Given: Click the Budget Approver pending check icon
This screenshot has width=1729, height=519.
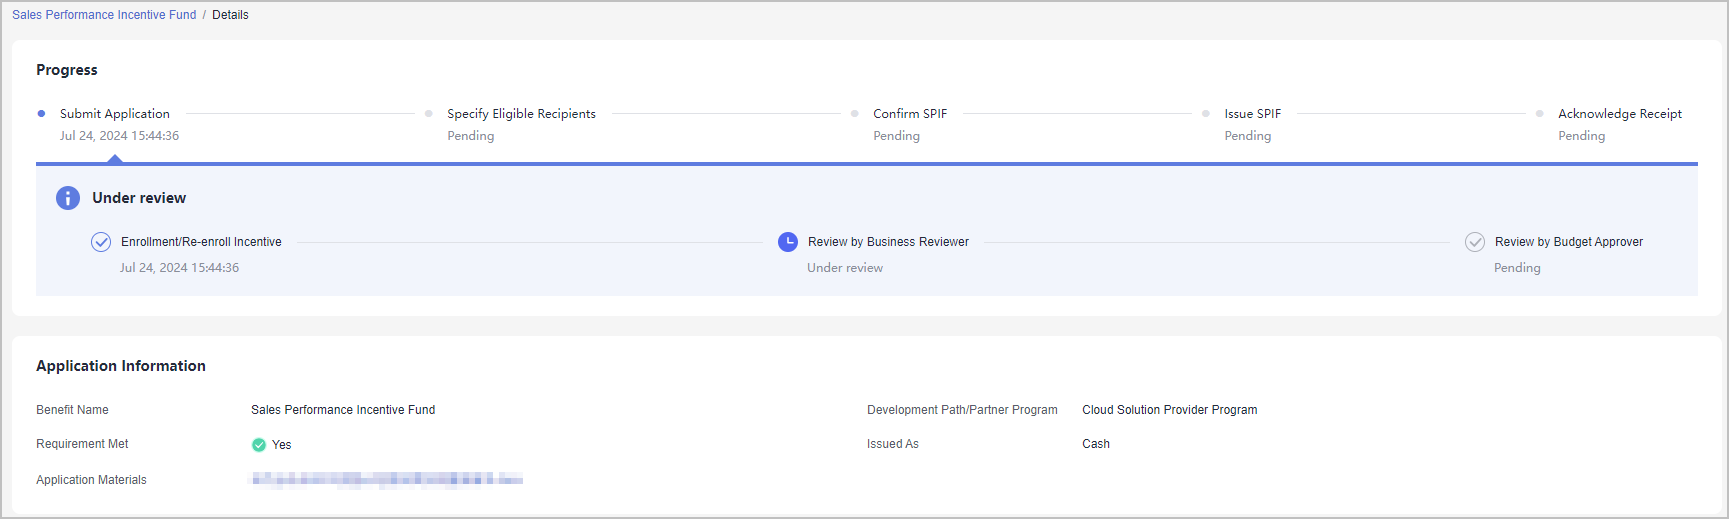Looking at the screenshot, I should pos(1475,242).
